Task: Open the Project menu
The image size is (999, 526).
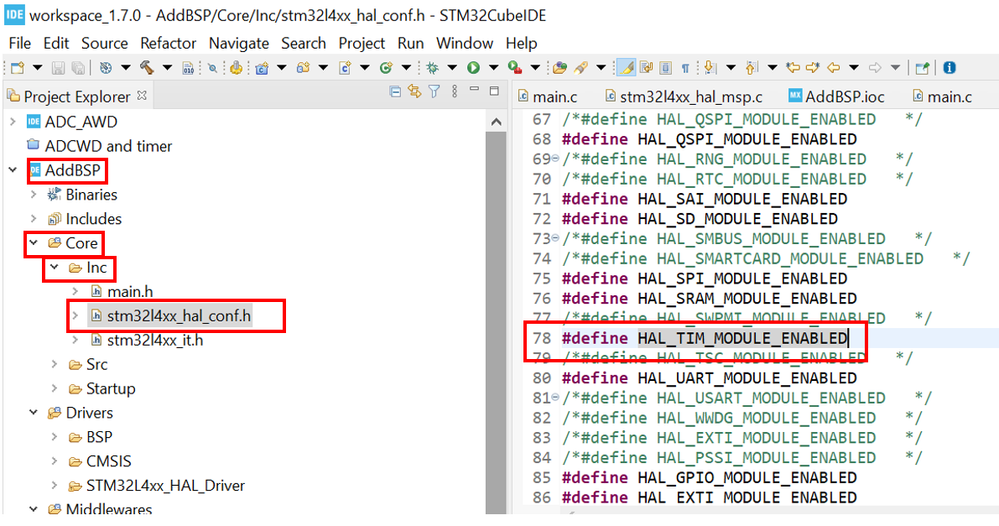Action: click(361, 43)
